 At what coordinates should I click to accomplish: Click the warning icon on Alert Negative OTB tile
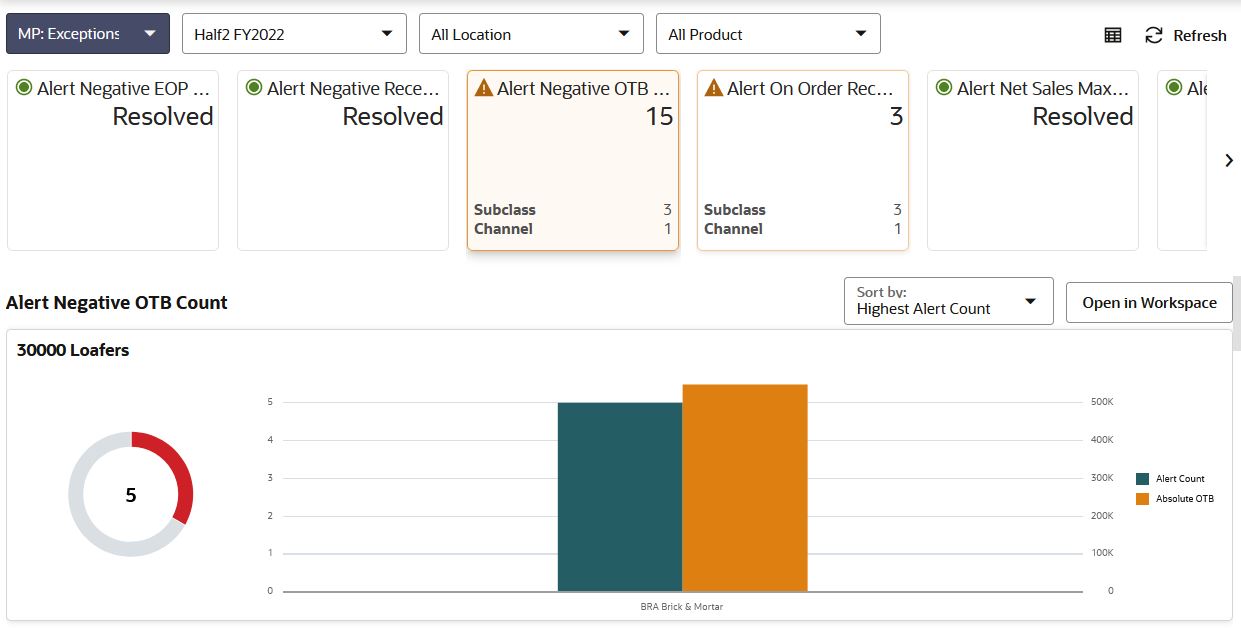pos(485,88)
